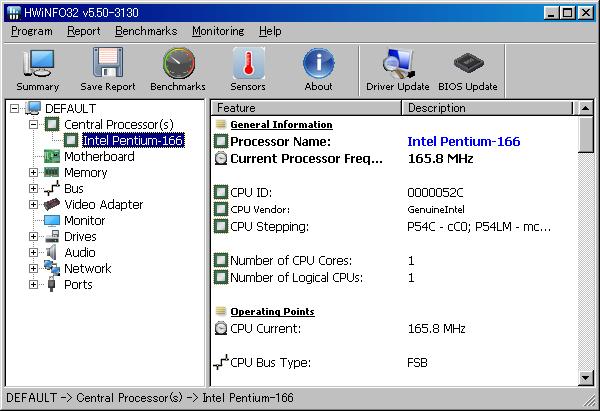Select the Video Adapter tree label
Image resolution: width=600 pixels, height=411 pixels.
coord(104,205)
